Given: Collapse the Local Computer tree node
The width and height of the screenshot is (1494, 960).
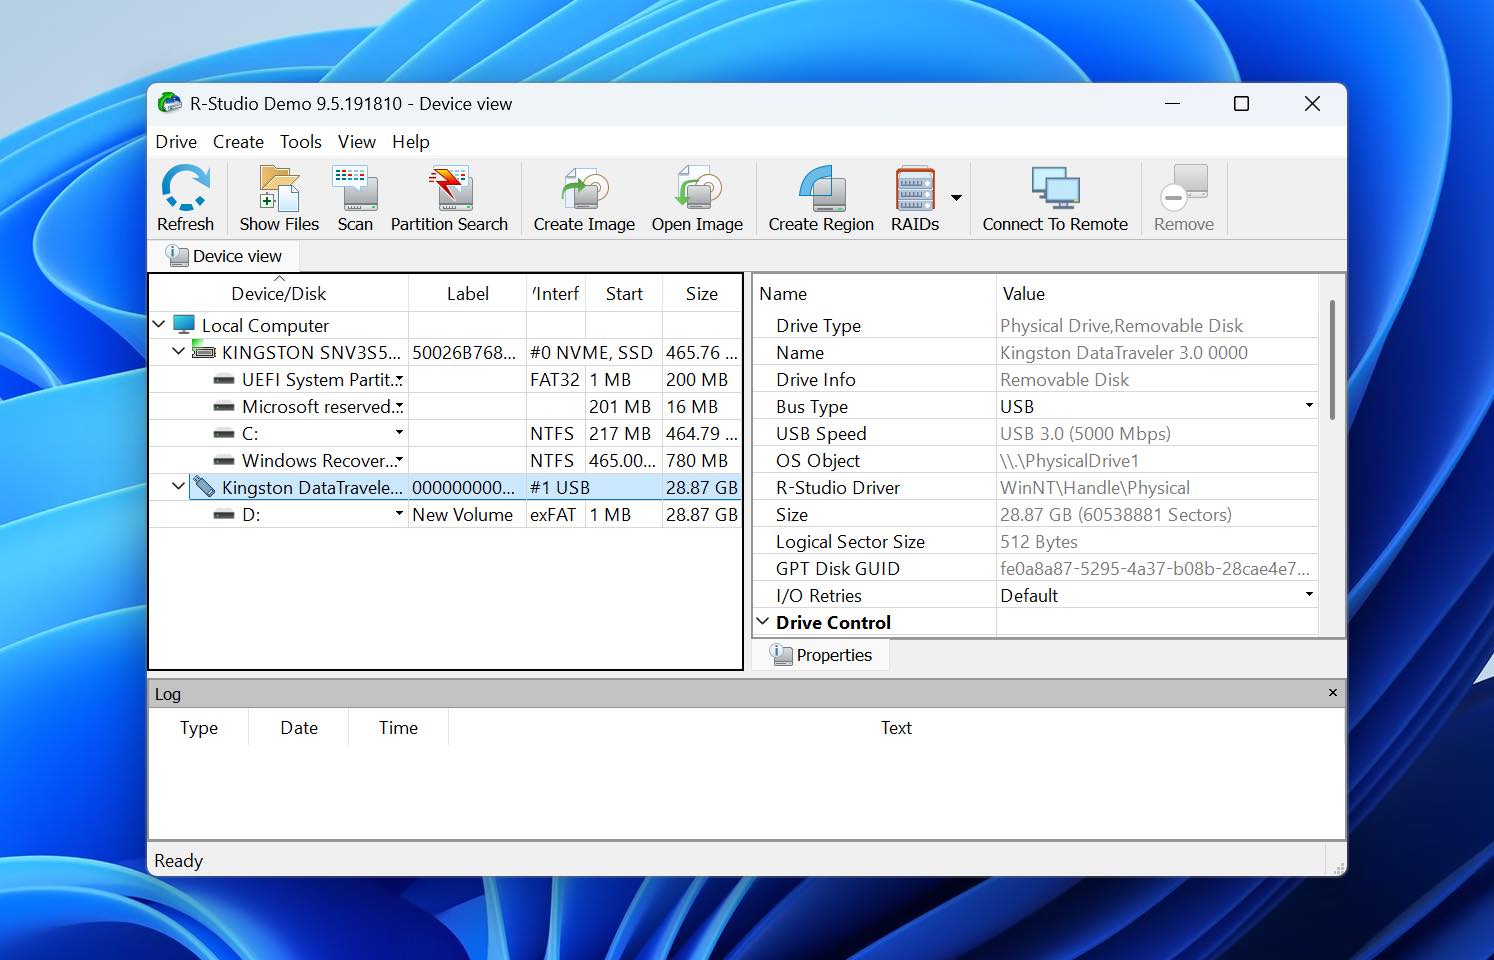Looking at the screenshot, I should pos(159,324).
